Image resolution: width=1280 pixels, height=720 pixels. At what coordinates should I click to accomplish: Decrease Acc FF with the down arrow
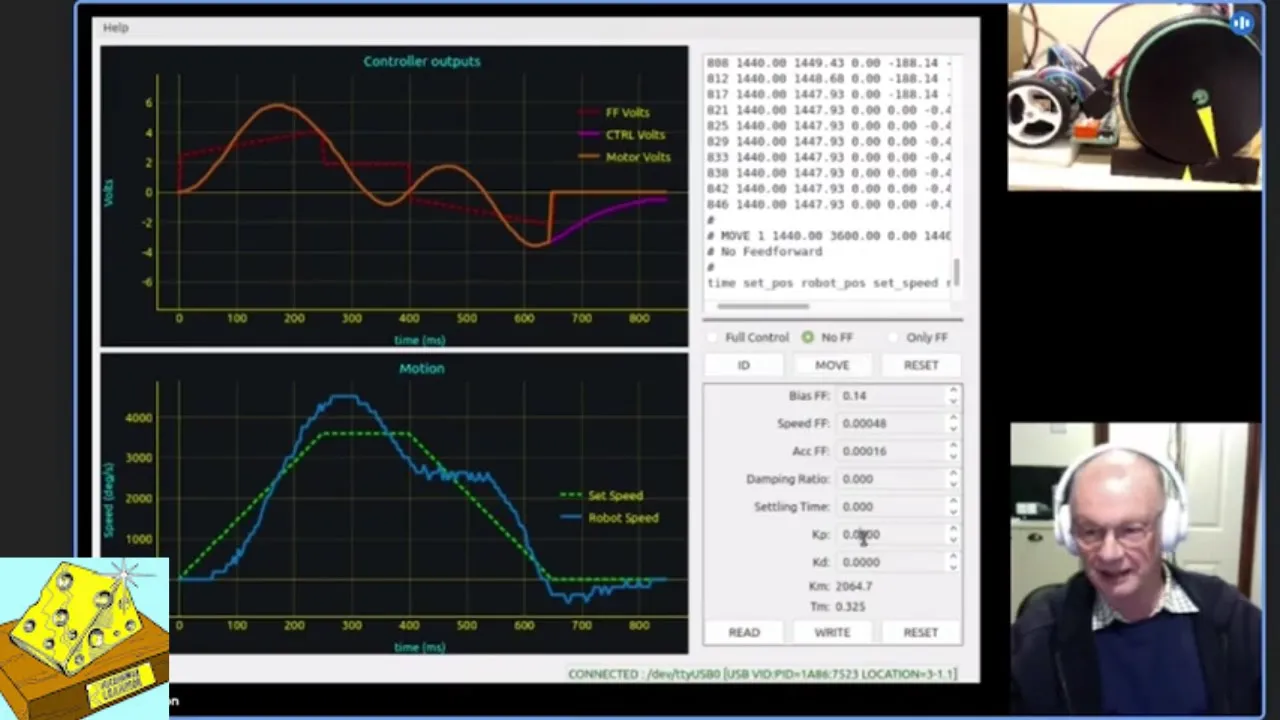[x=953, y=456]
